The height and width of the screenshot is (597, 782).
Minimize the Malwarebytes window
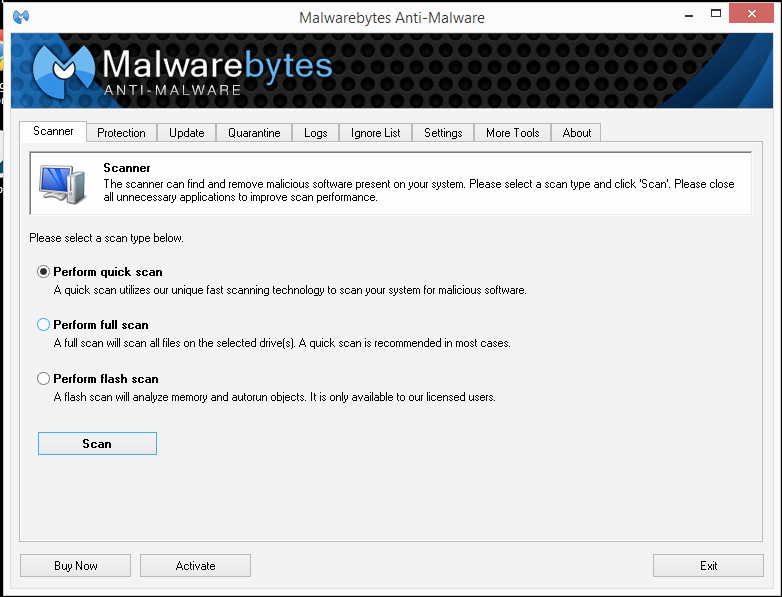click(689, 14)
